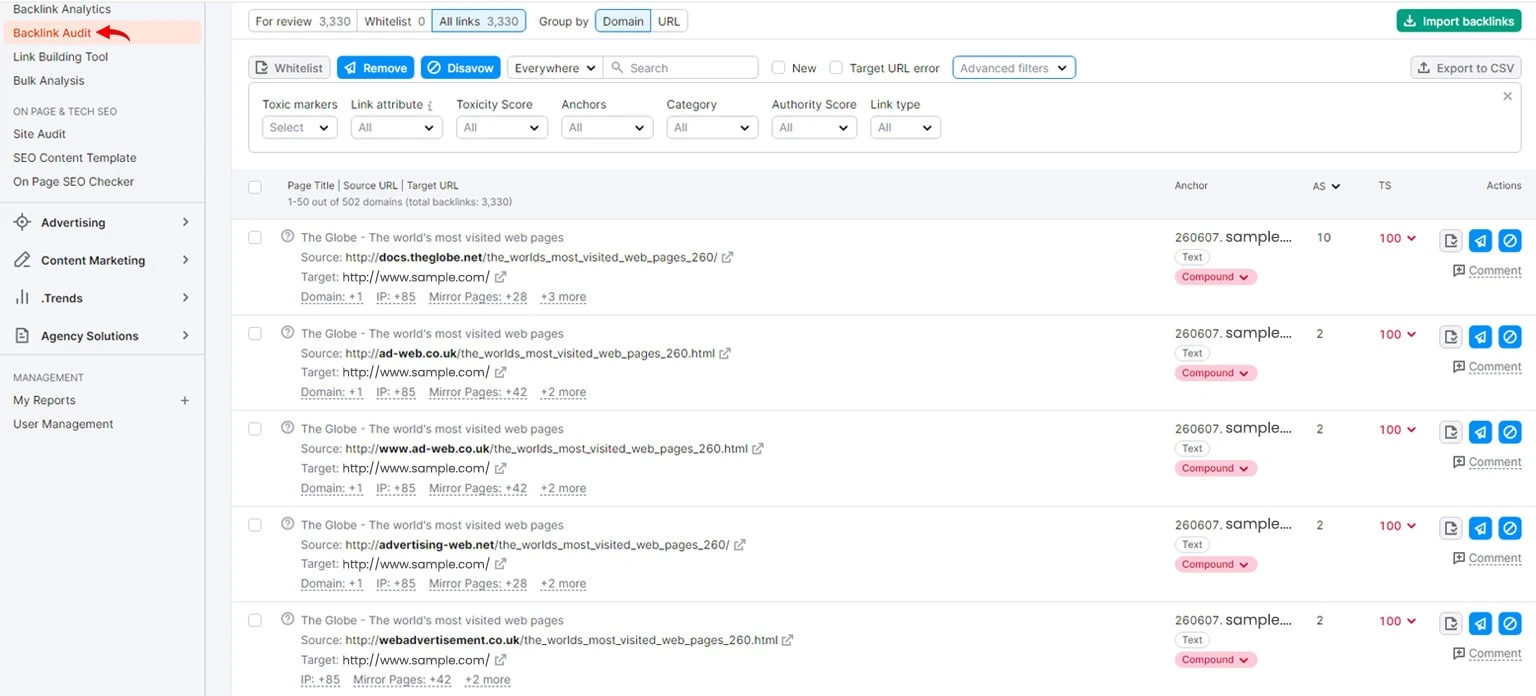Remove icon in www.ad-web.co.uk row actions
The image size is (1536, 696).
[x=1481, y=432]
